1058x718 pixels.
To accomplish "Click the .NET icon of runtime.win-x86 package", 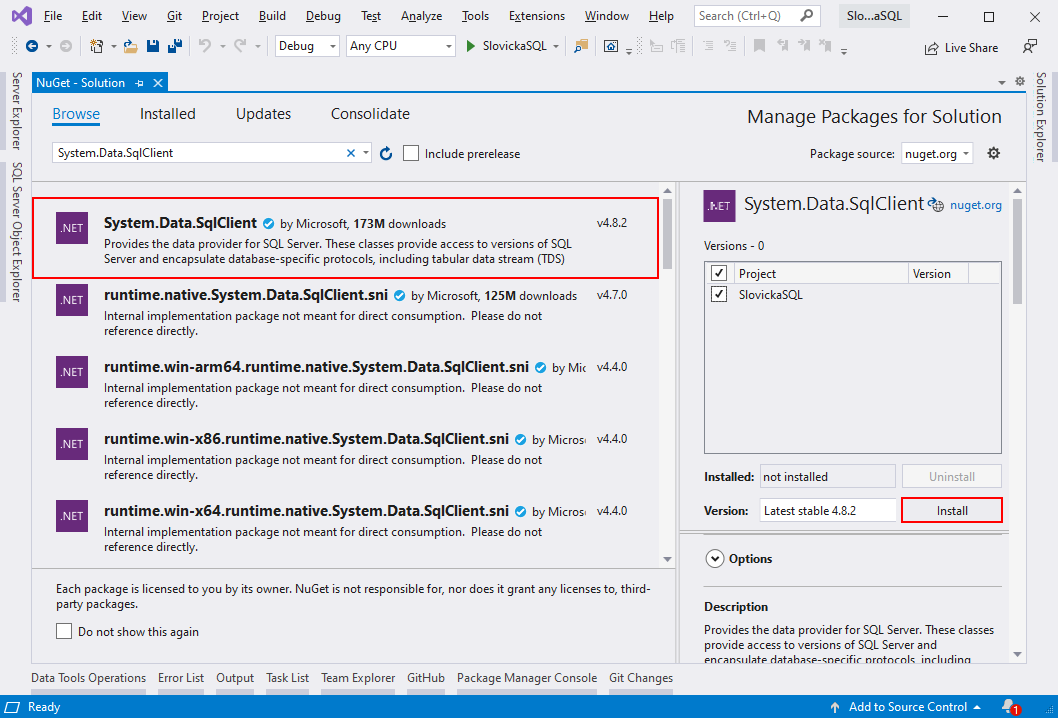I will point(72,444).
